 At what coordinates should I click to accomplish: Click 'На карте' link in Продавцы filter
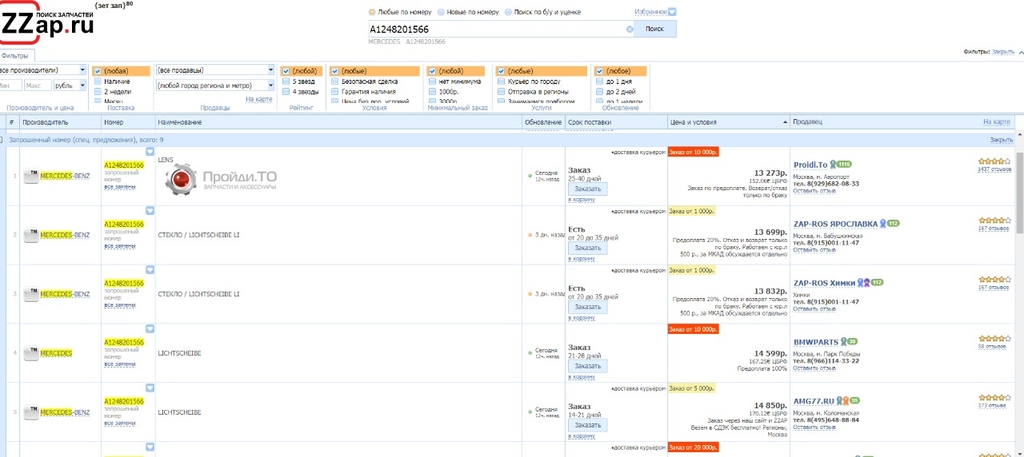click(x=259, y=99)
